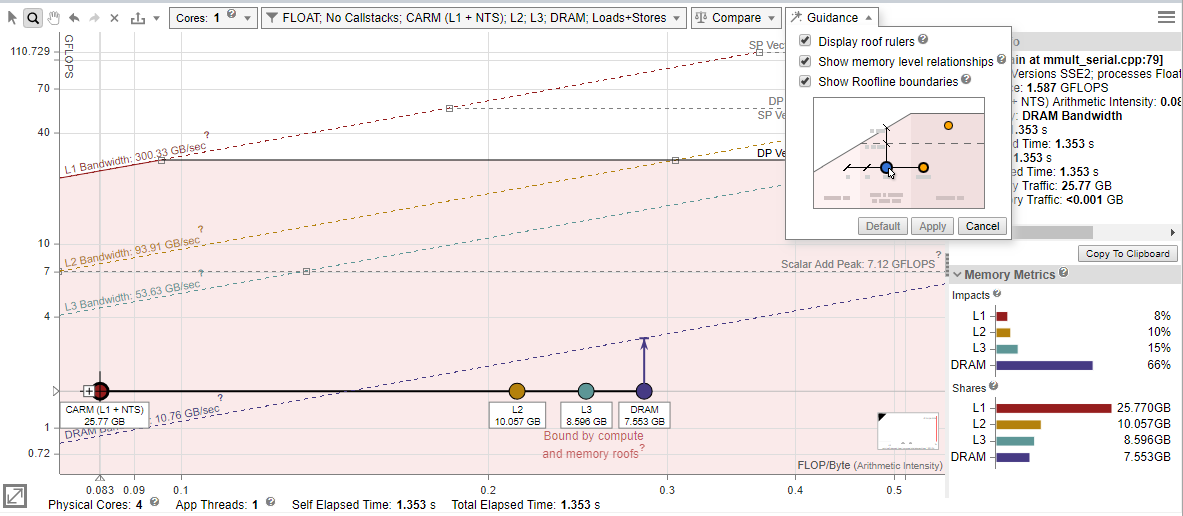Undo the last zoom action

click(74, 17)
